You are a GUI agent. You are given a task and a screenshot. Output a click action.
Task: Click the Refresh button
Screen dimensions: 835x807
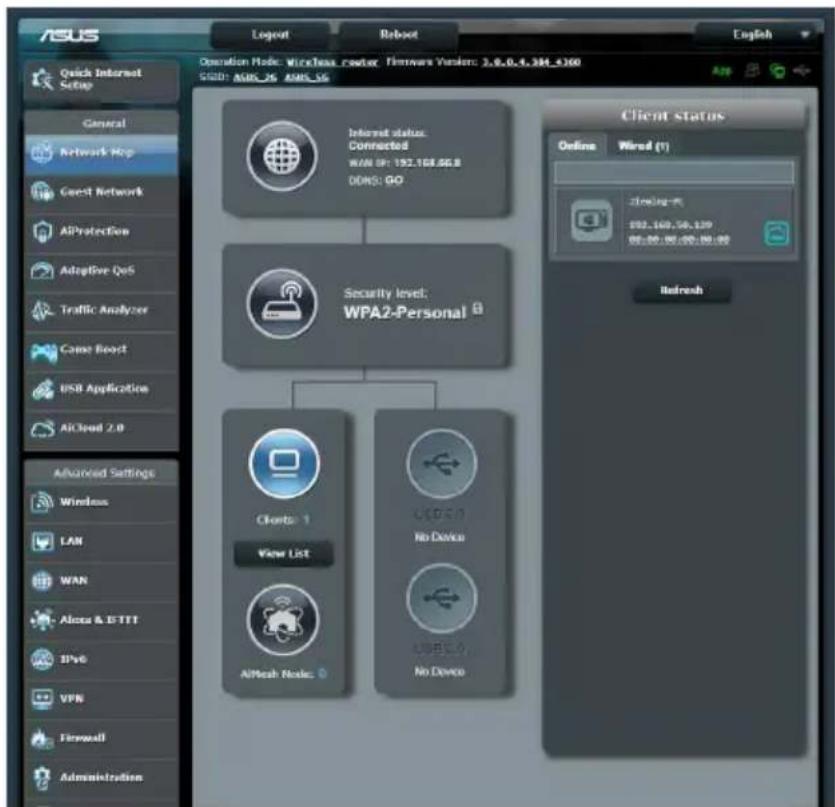click(x=682, y=290)
